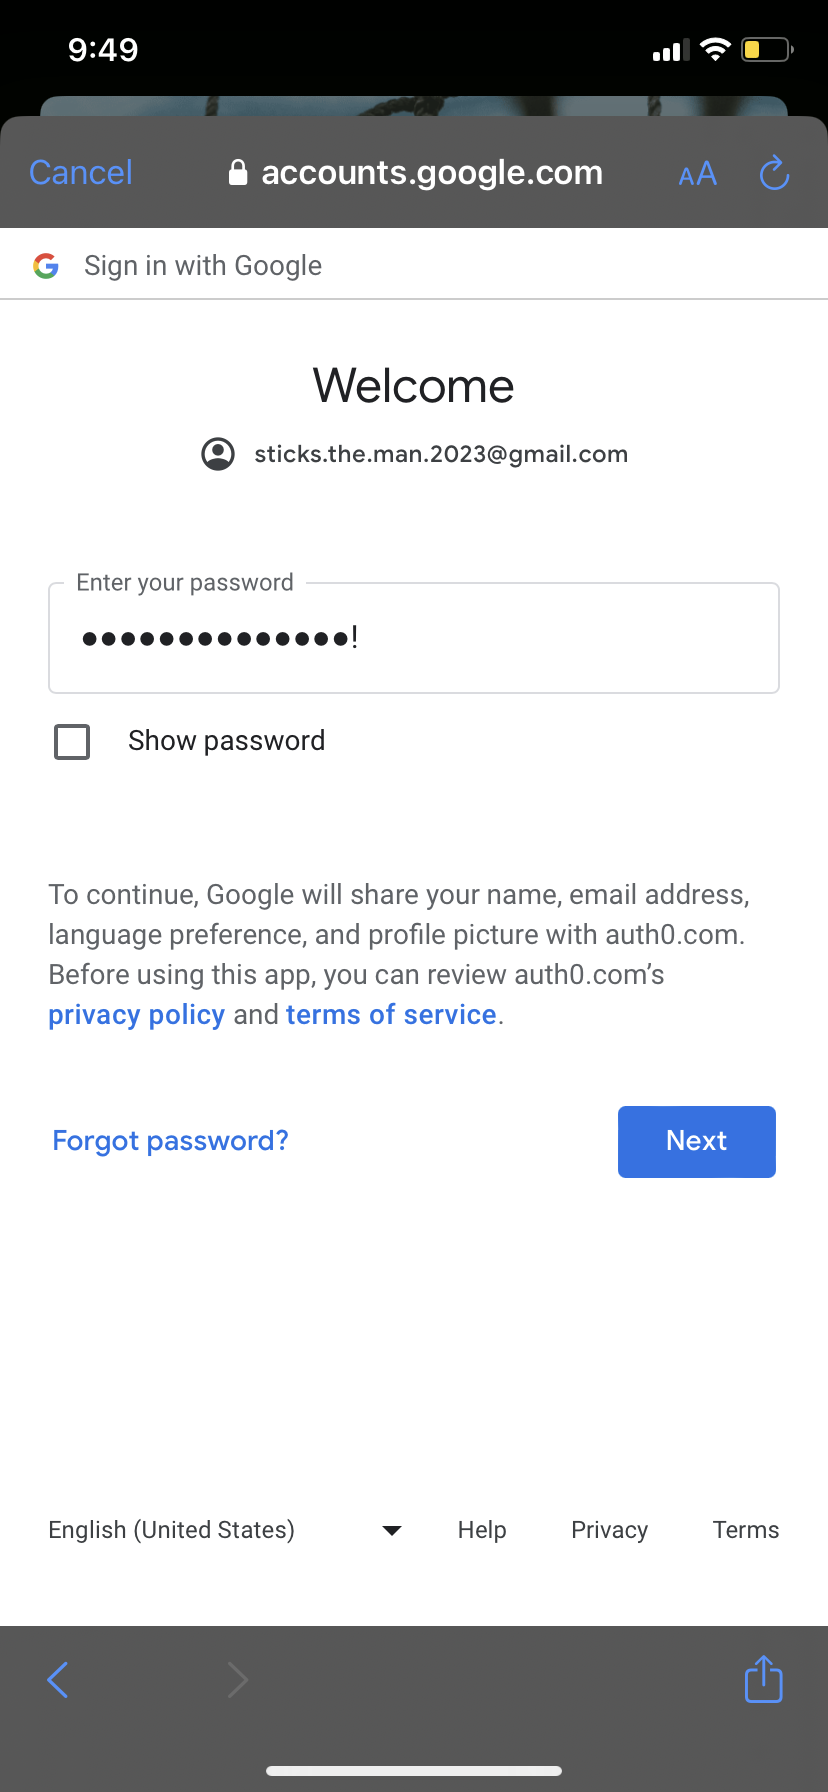The image size is (828, 1792).
Task: Tap the padlock icon beside the URL
Action: tap(238, 172)
